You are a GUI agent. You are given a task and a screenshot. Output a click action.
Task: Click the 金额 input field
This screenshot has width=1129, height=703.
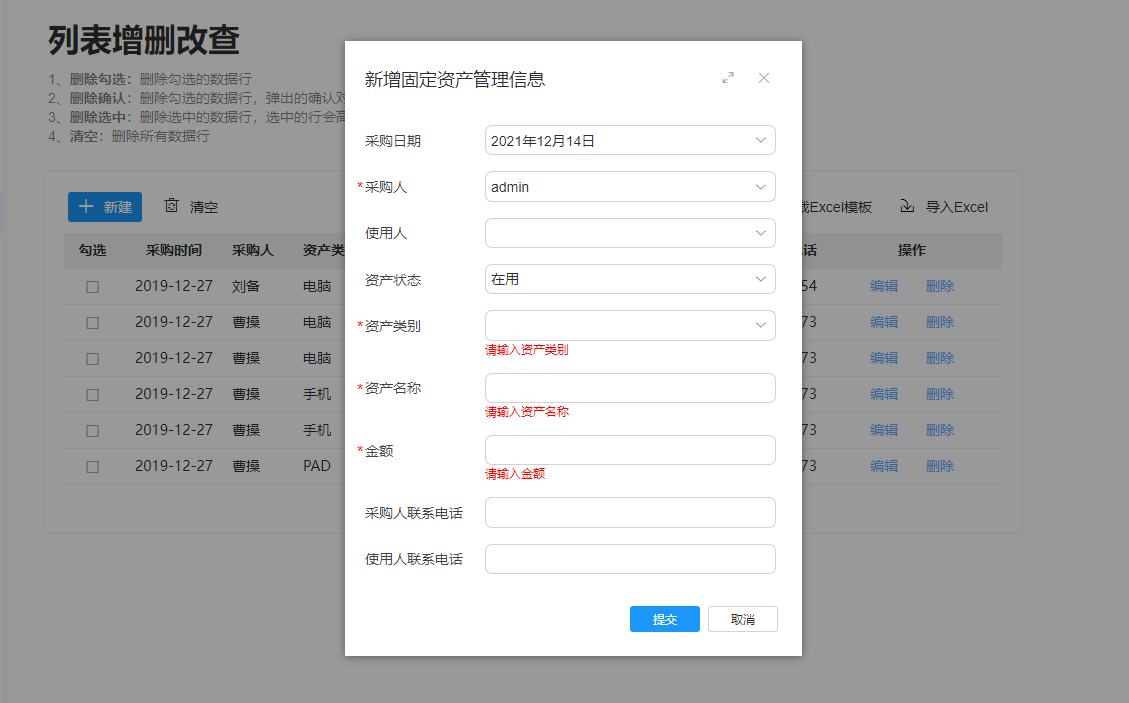point(630,450)
